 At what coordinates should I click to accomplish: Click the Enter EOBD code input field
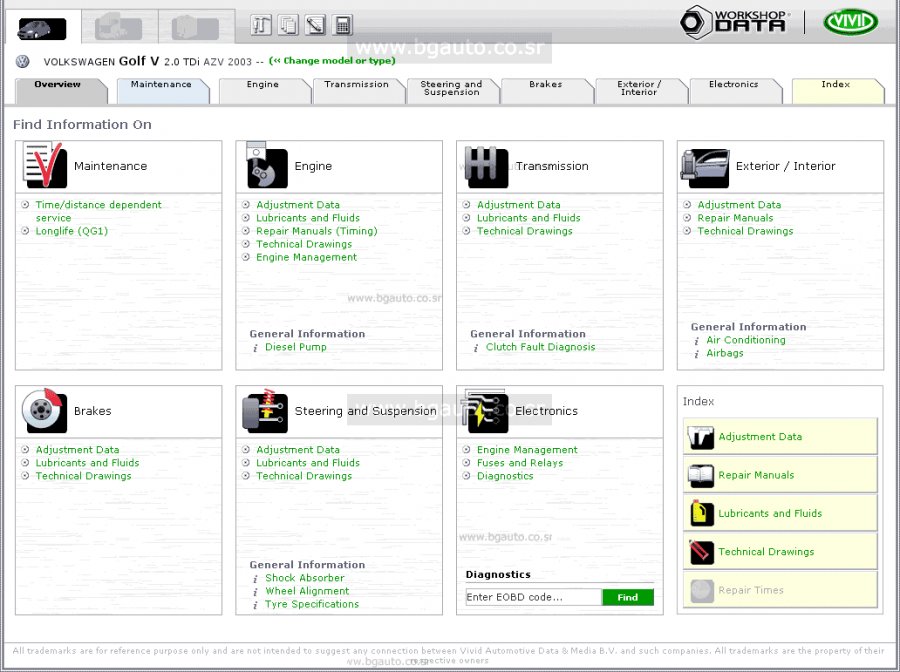pos(534,597)
